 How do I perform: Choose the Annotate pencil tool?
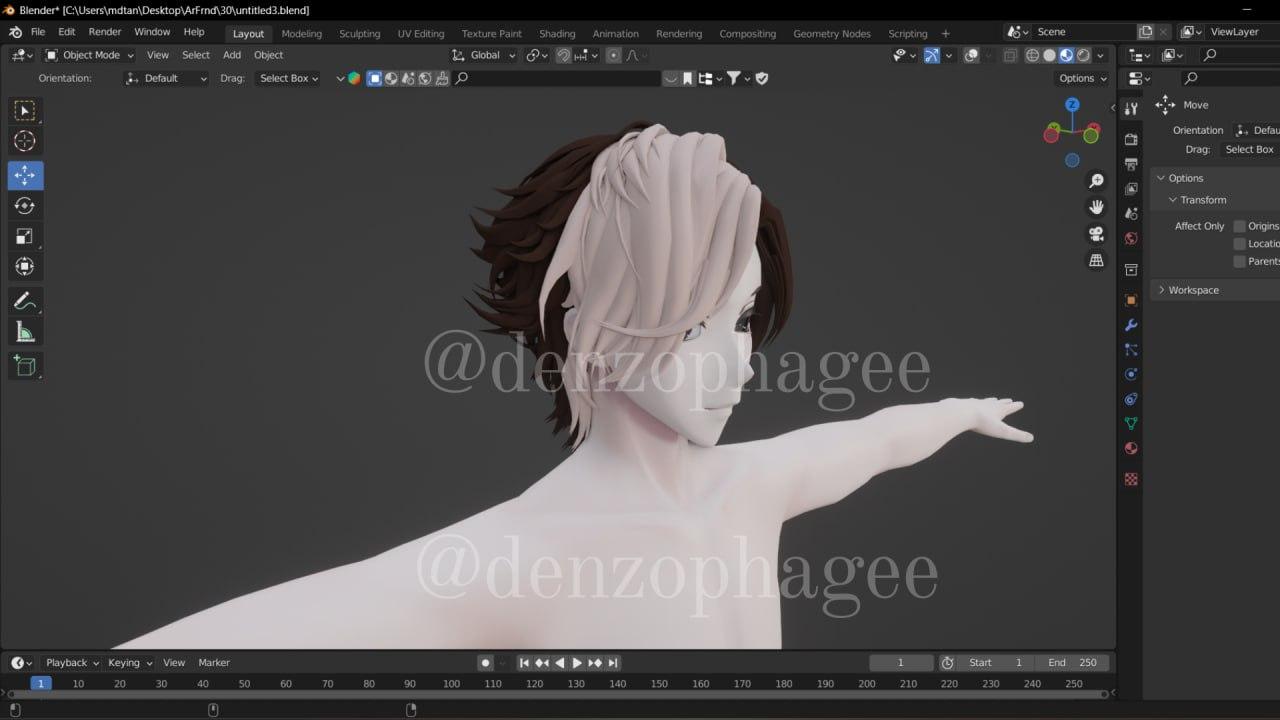coord(25,301)
